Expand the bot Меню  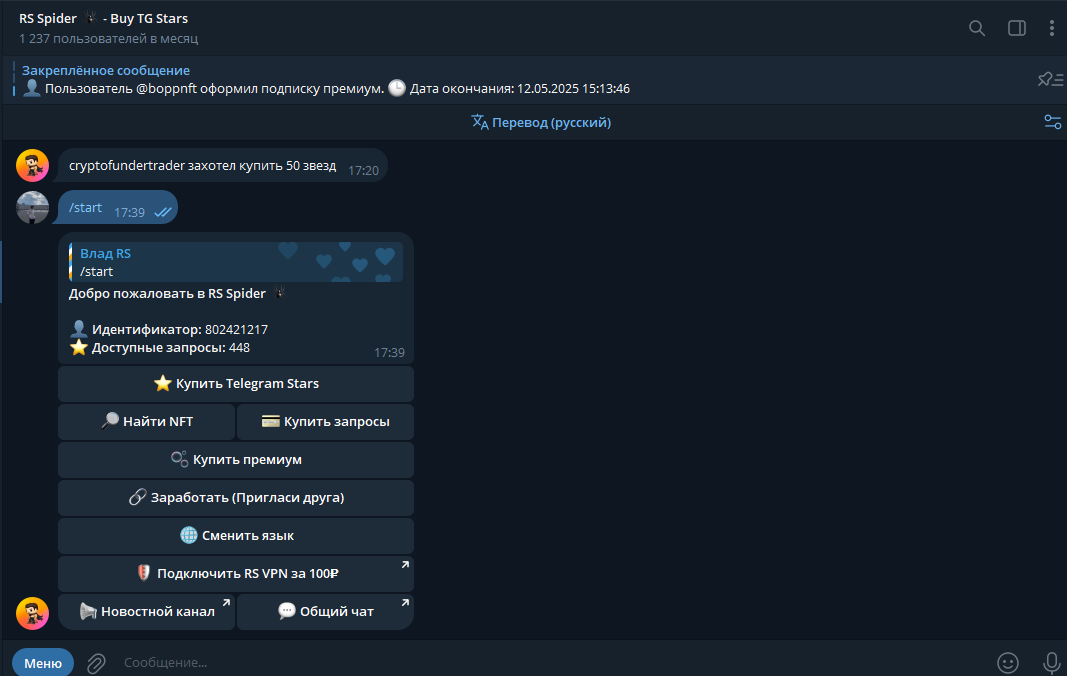click(x=42, y=662)
